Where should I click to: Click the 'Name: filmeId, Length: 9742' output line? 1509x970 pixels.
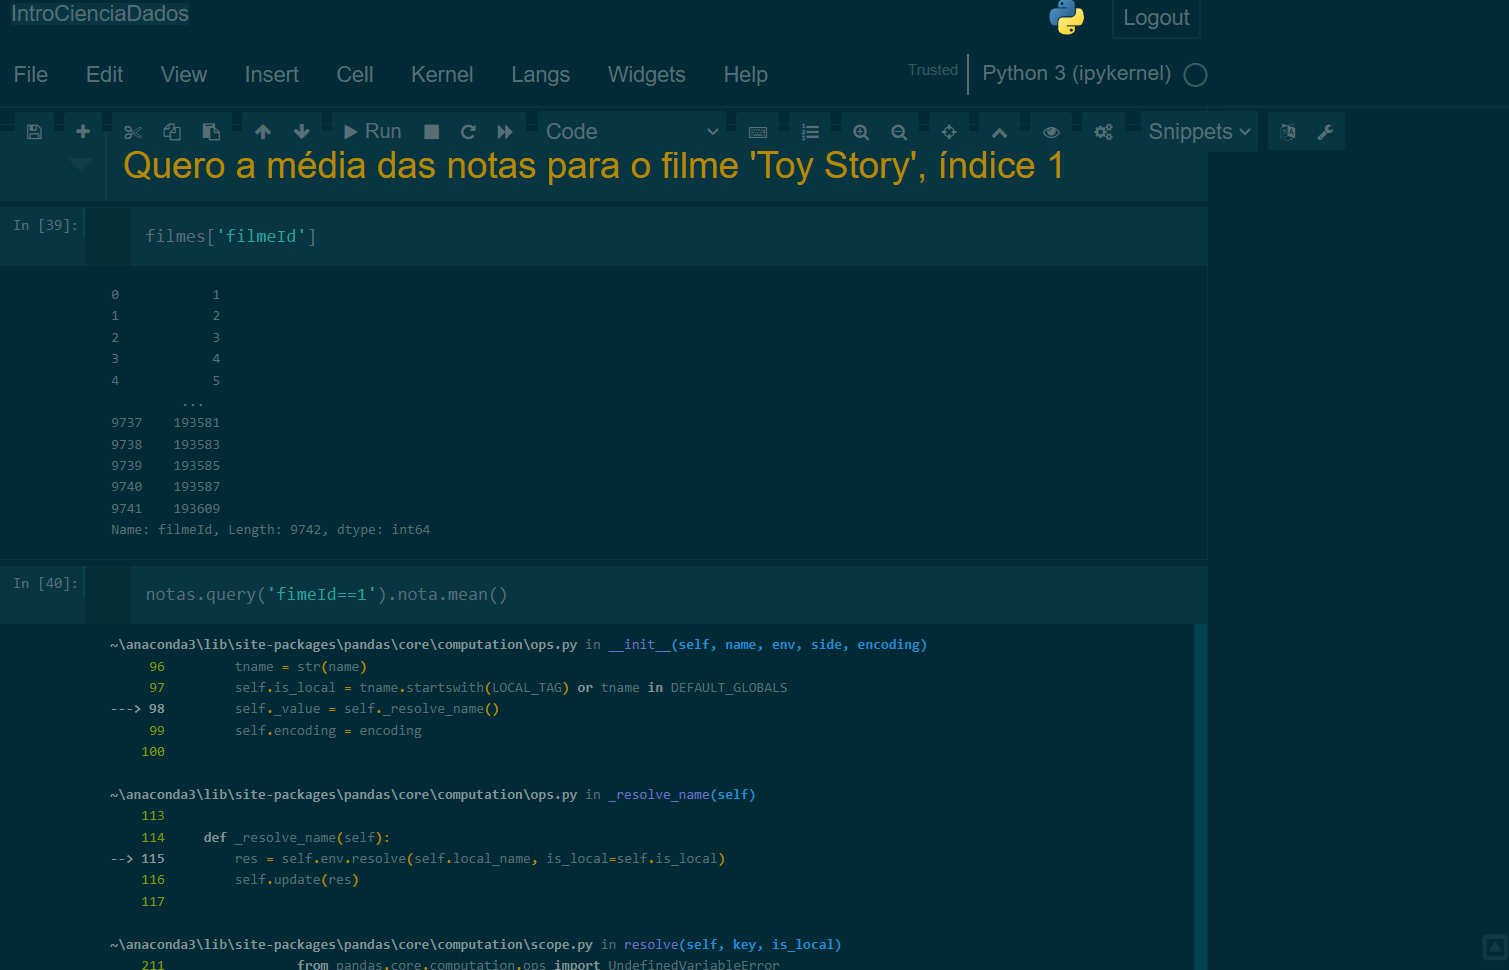click(x=270, y=530)
